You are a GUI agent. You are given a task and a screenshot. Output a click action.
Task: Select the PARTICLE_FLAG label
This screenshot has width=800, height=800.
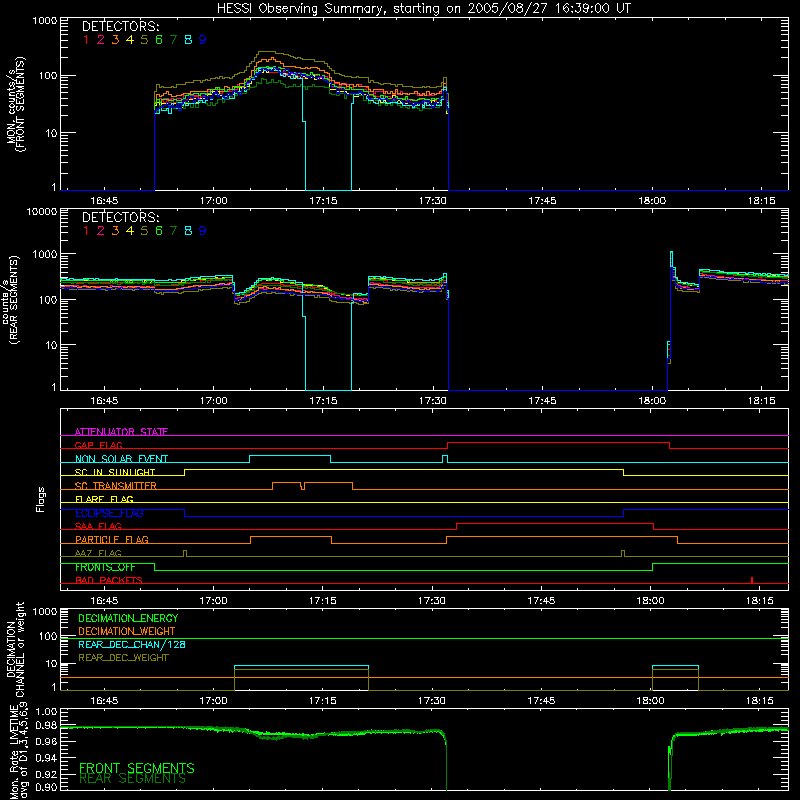(112, 540)
